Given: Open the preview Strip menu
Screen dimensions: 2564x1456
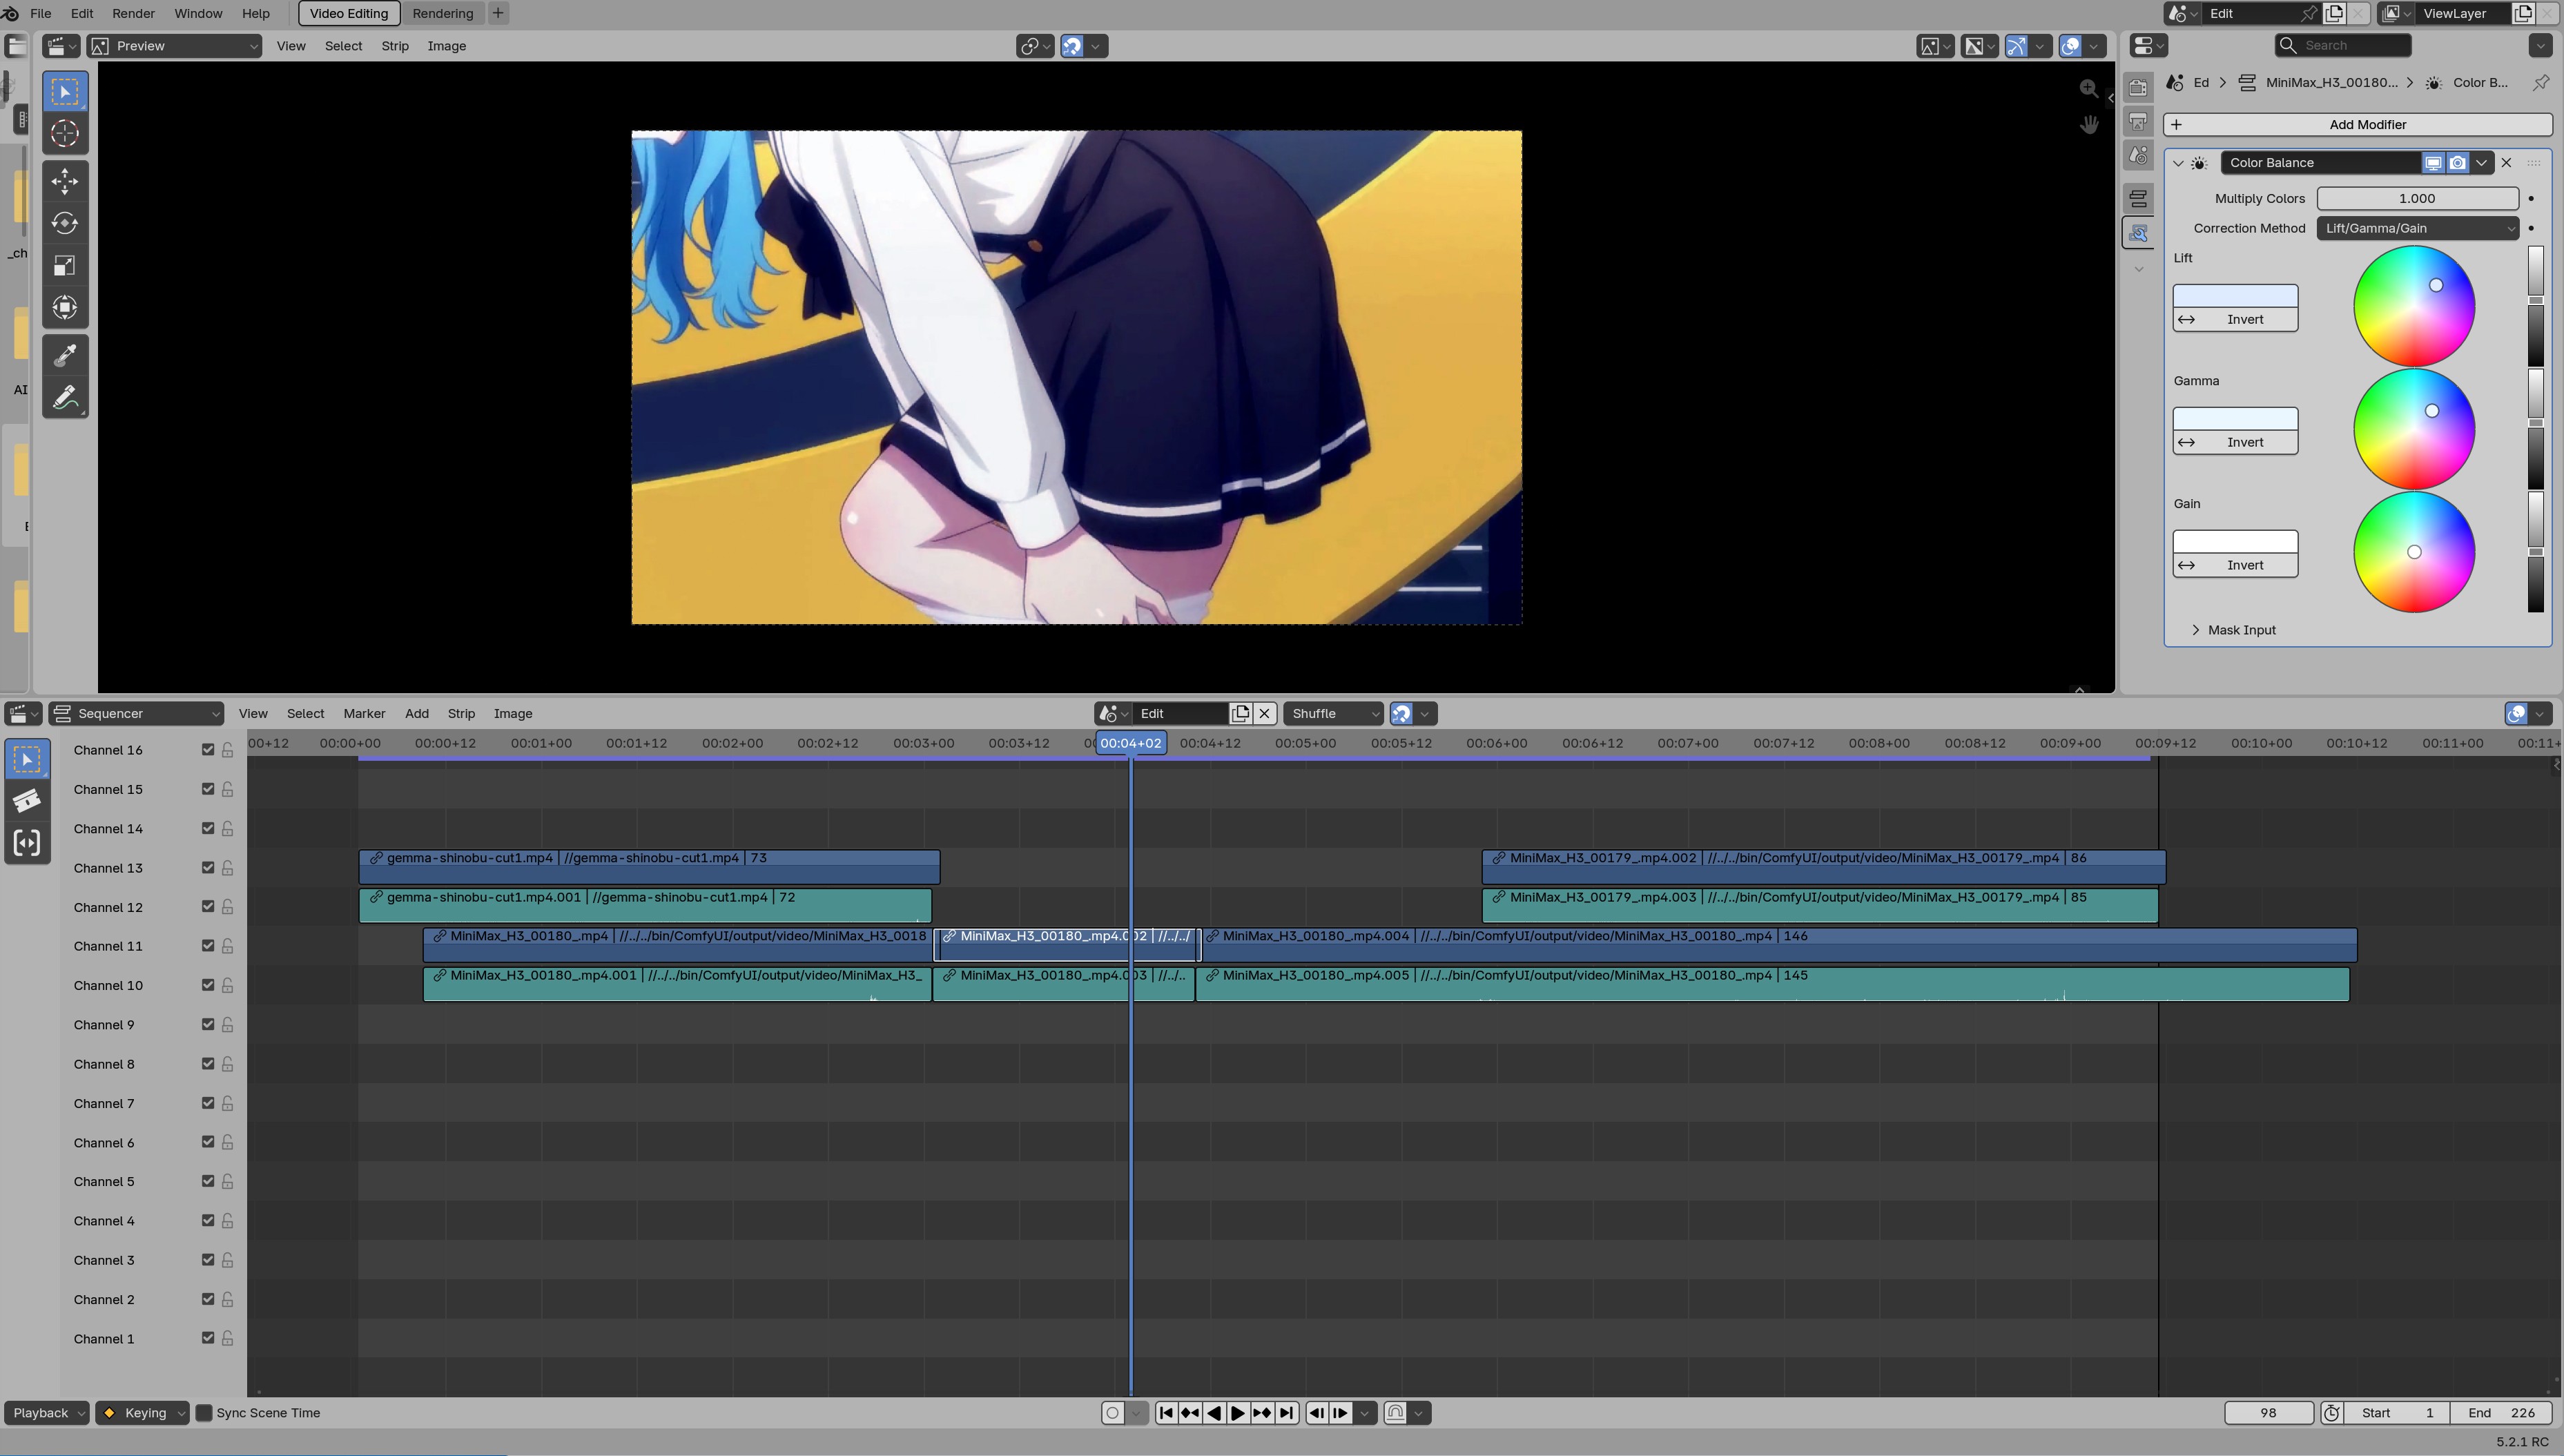Looking at the screenshot, I should click(x=395, y=46).
